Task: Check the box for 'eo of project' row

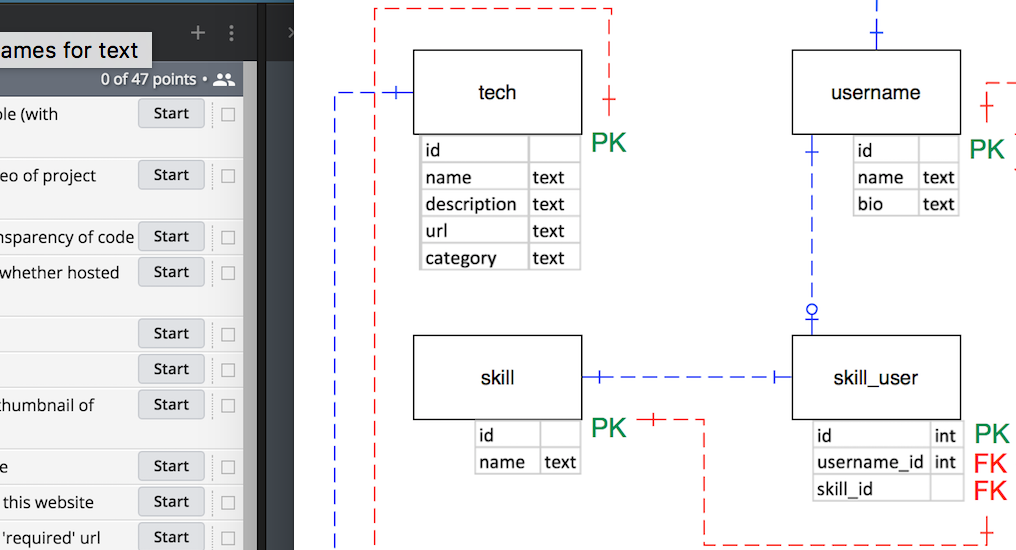Action: [228, 176]
